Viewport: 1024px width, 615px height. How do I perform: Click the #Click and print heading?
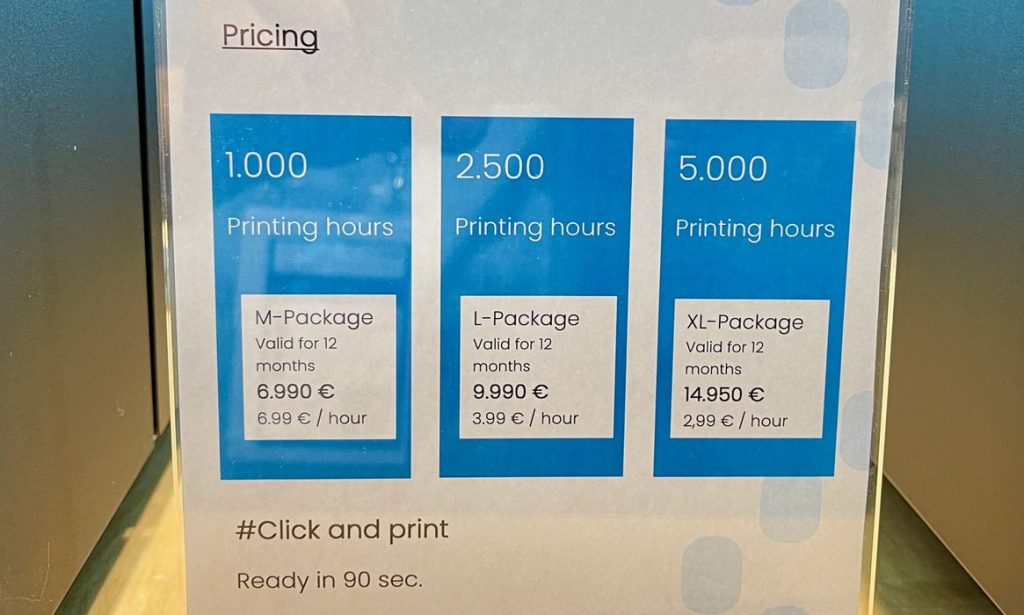342,530
